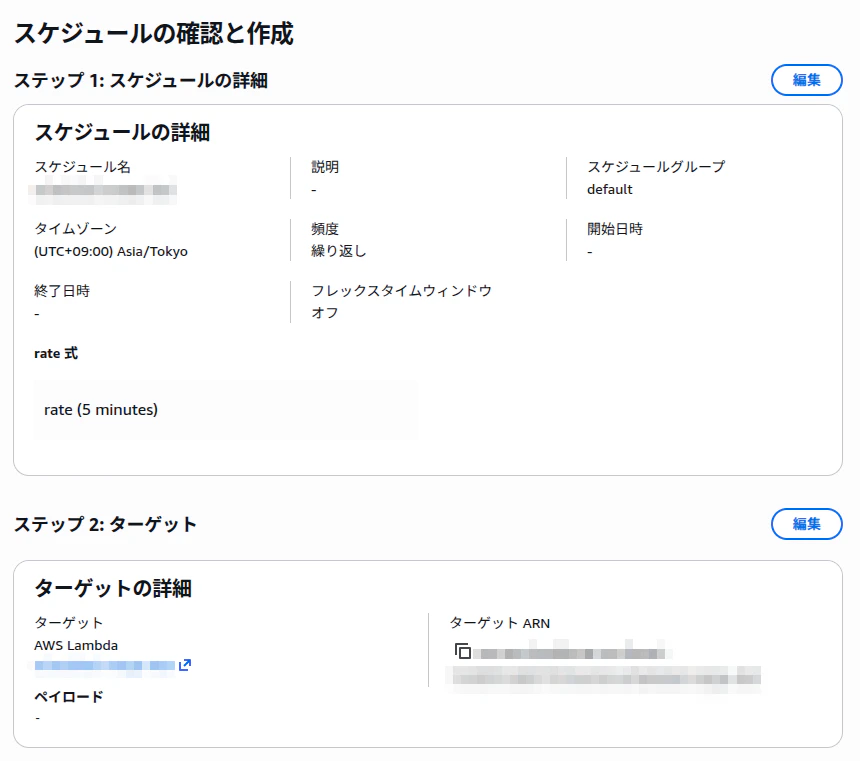Click the 編集 button for ステップ 2
Image resolution: width=860 pixels, height=761 pixels.
[x=806, y=524]
